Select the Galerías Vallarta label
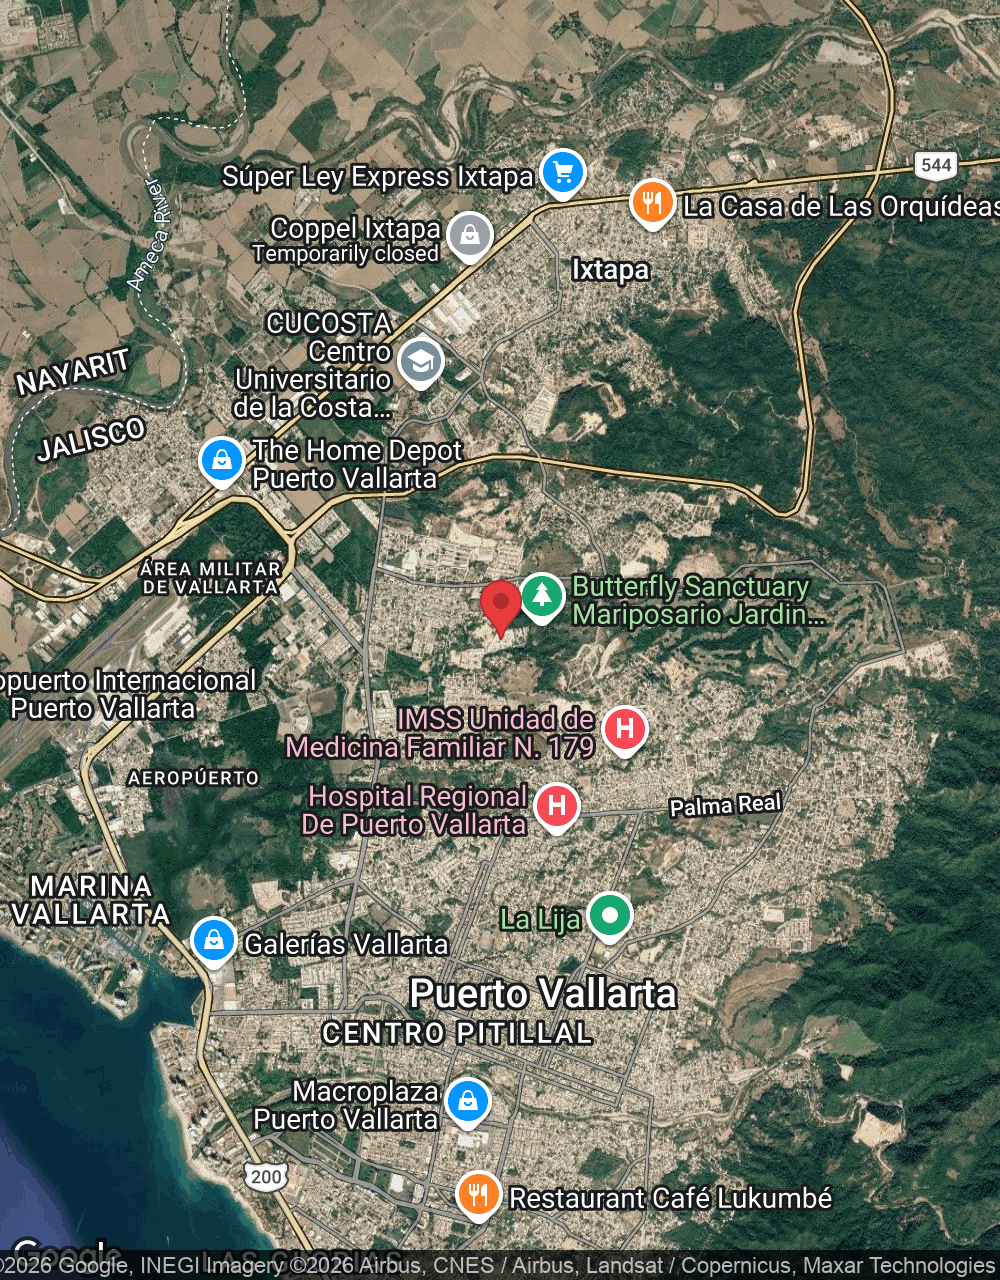 pos(347,944)
